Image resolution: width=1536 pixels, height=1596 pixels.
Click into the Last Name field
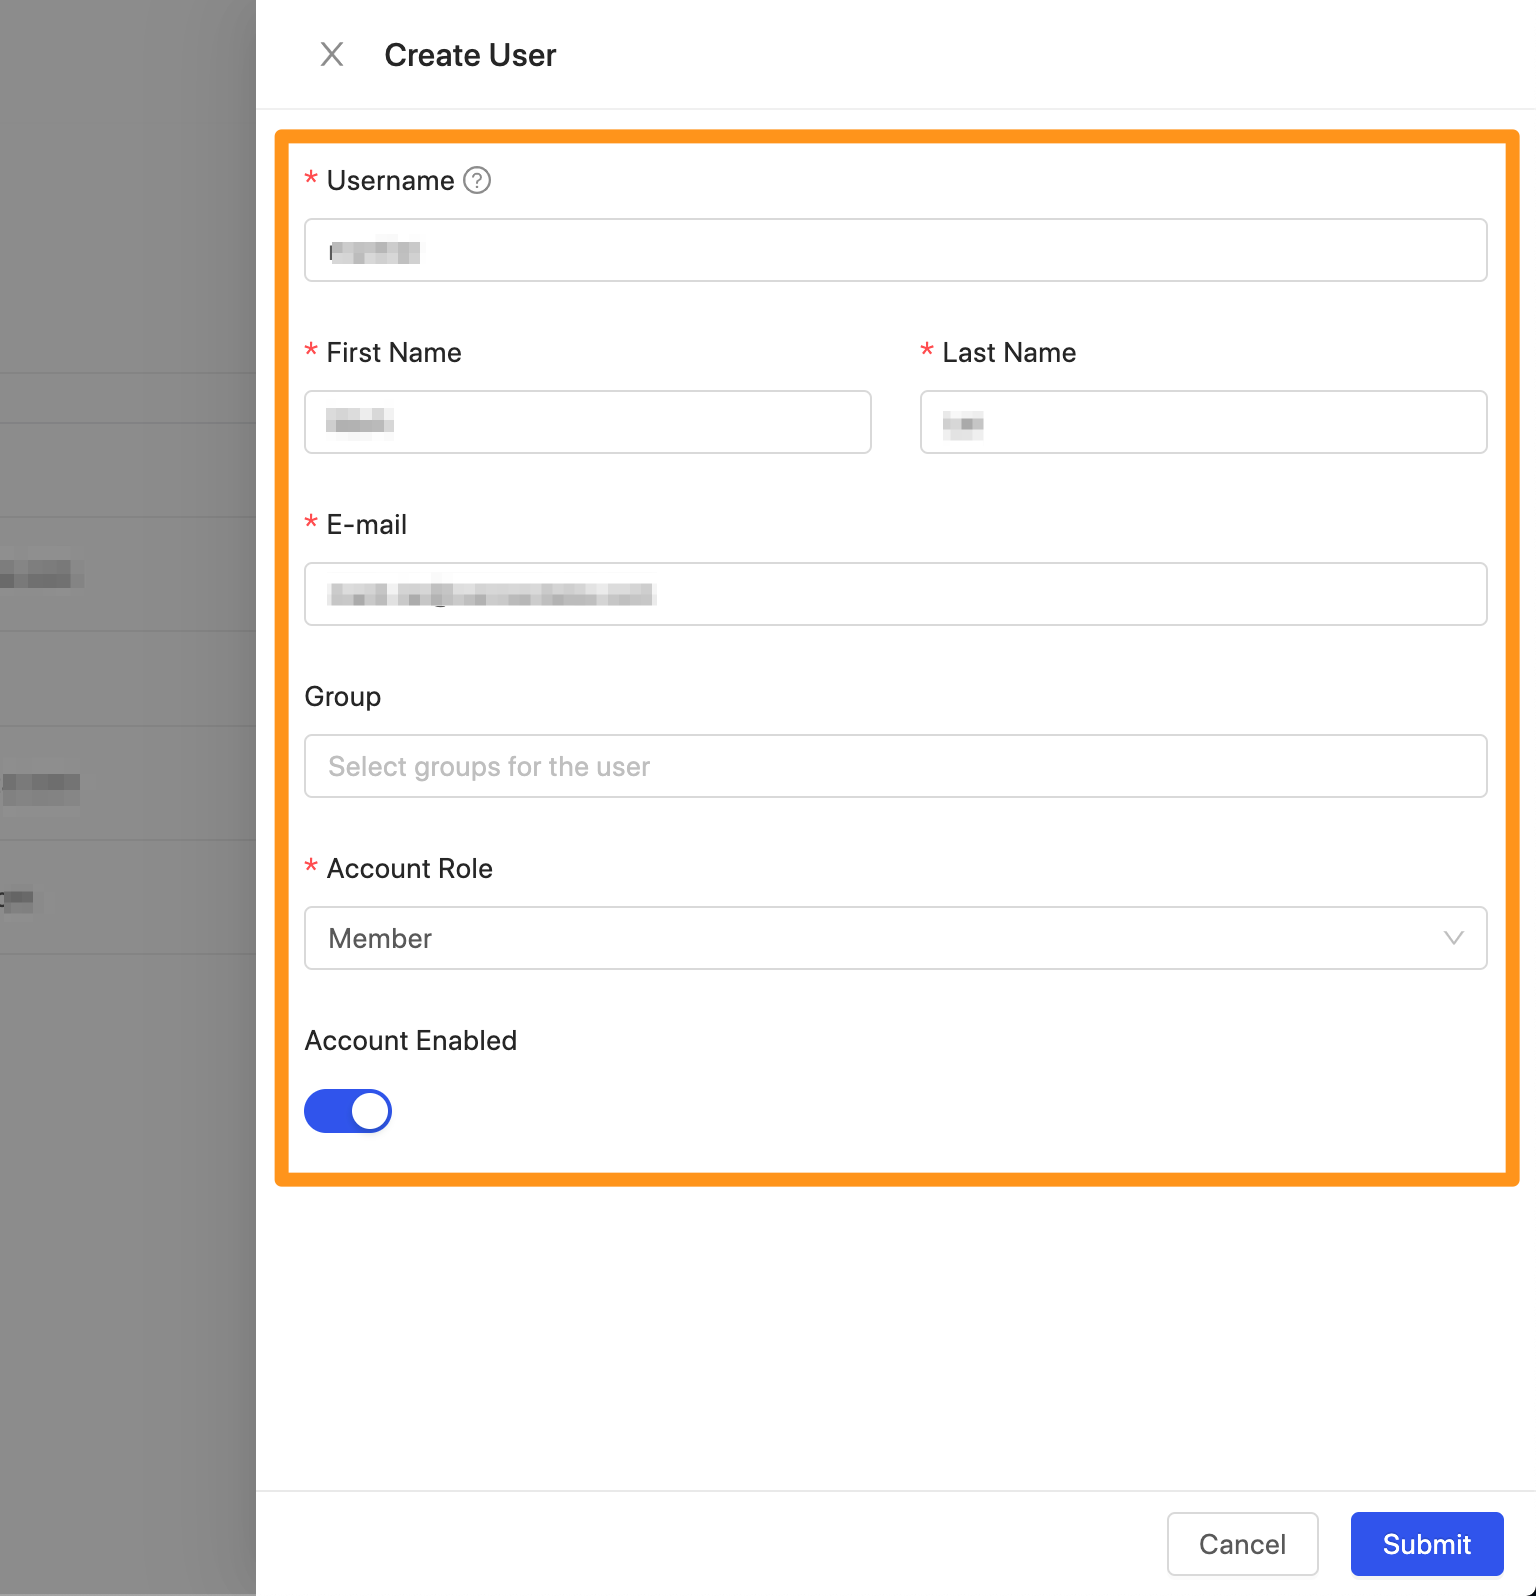tap(1203, 422)
